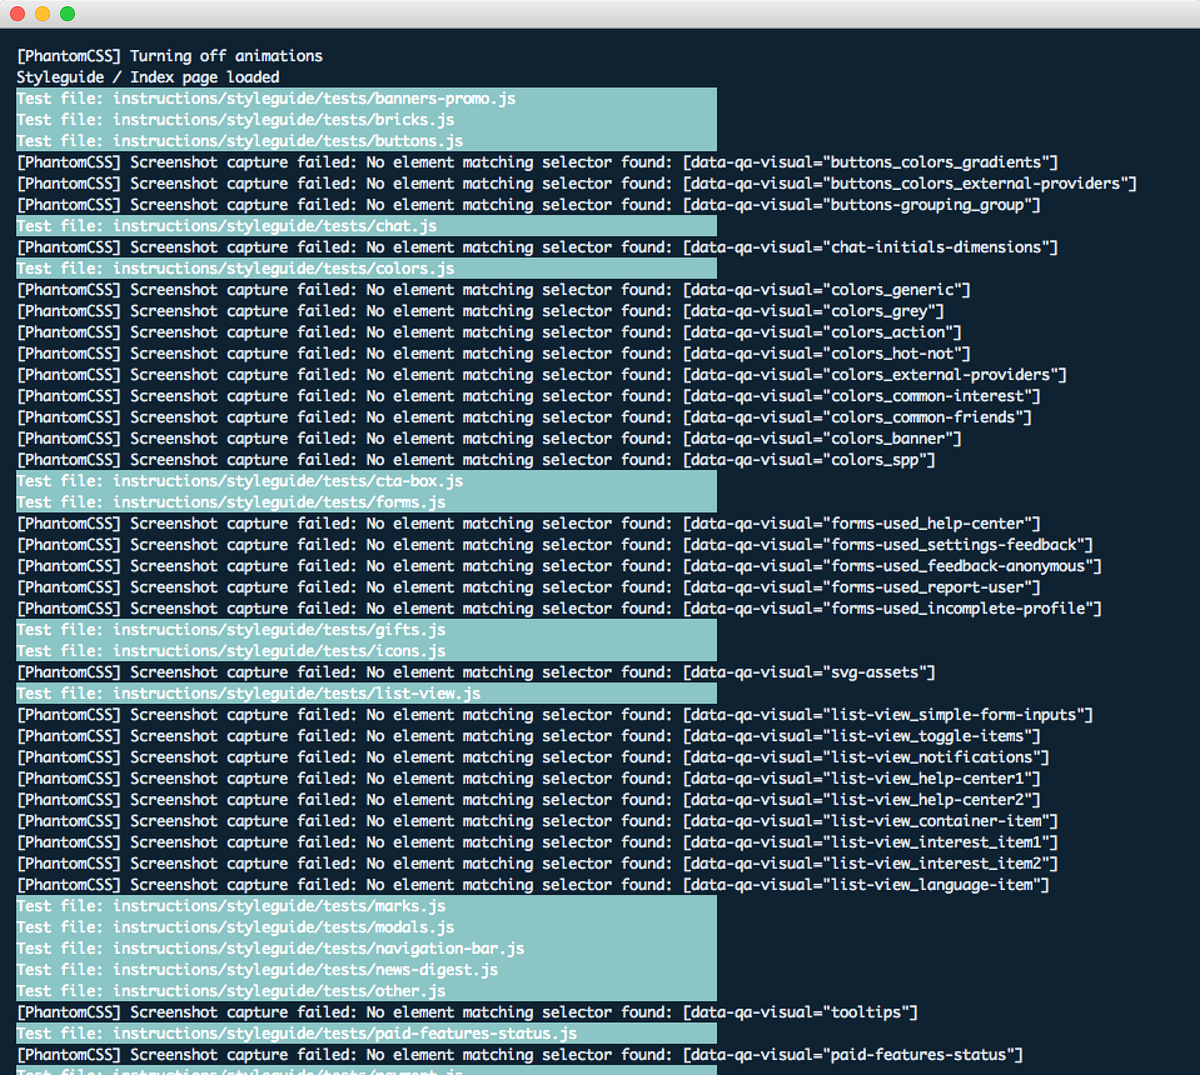1200x1075 pixels.
Task: Select the other.js test file line
Action: pyautogui.click(x=367, y=991)
